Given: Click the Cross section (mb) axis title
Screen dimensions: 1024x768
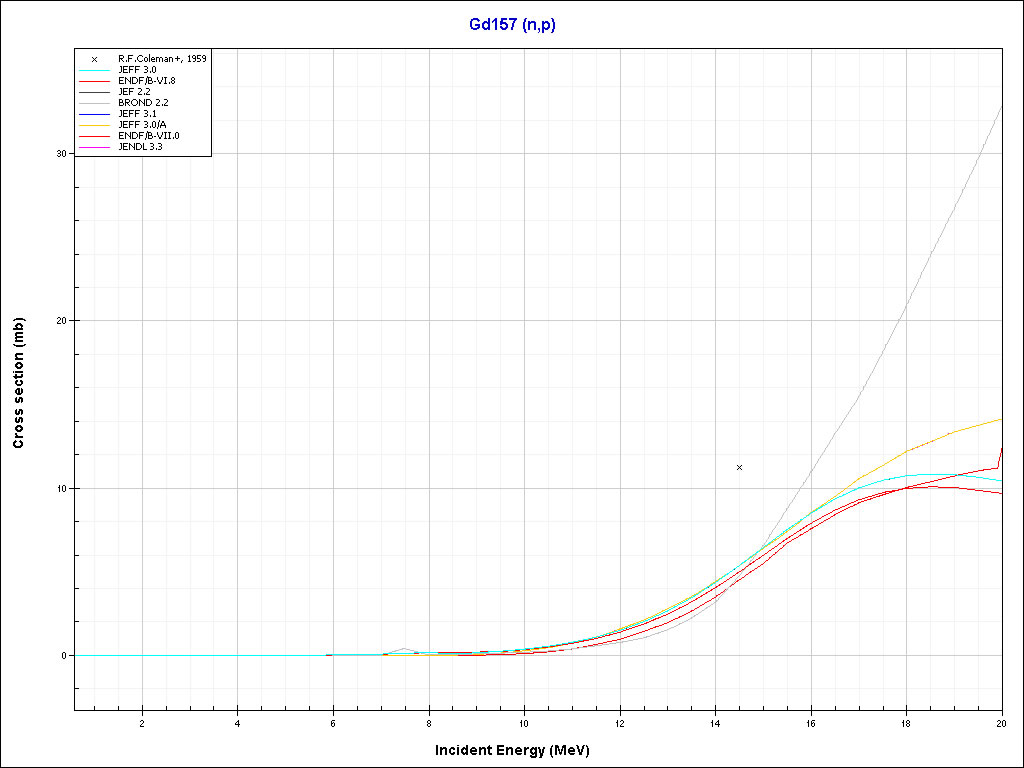Looking at the screenshot, I should (x=19, y=383).
